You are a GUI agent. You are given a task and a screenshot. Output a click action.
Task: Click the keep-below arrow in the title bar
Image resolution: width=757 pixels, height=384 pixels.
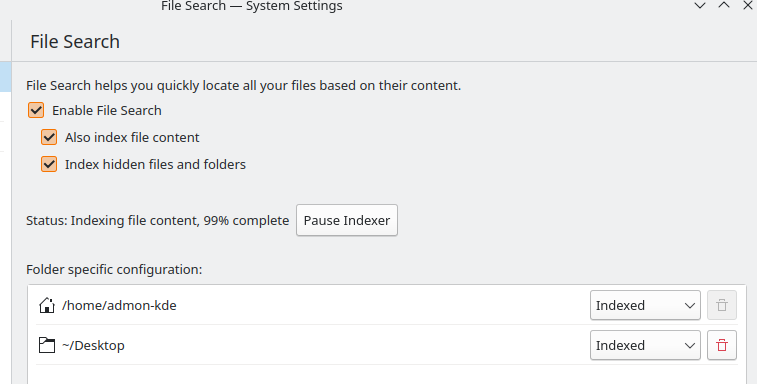[x=700, y=6]
